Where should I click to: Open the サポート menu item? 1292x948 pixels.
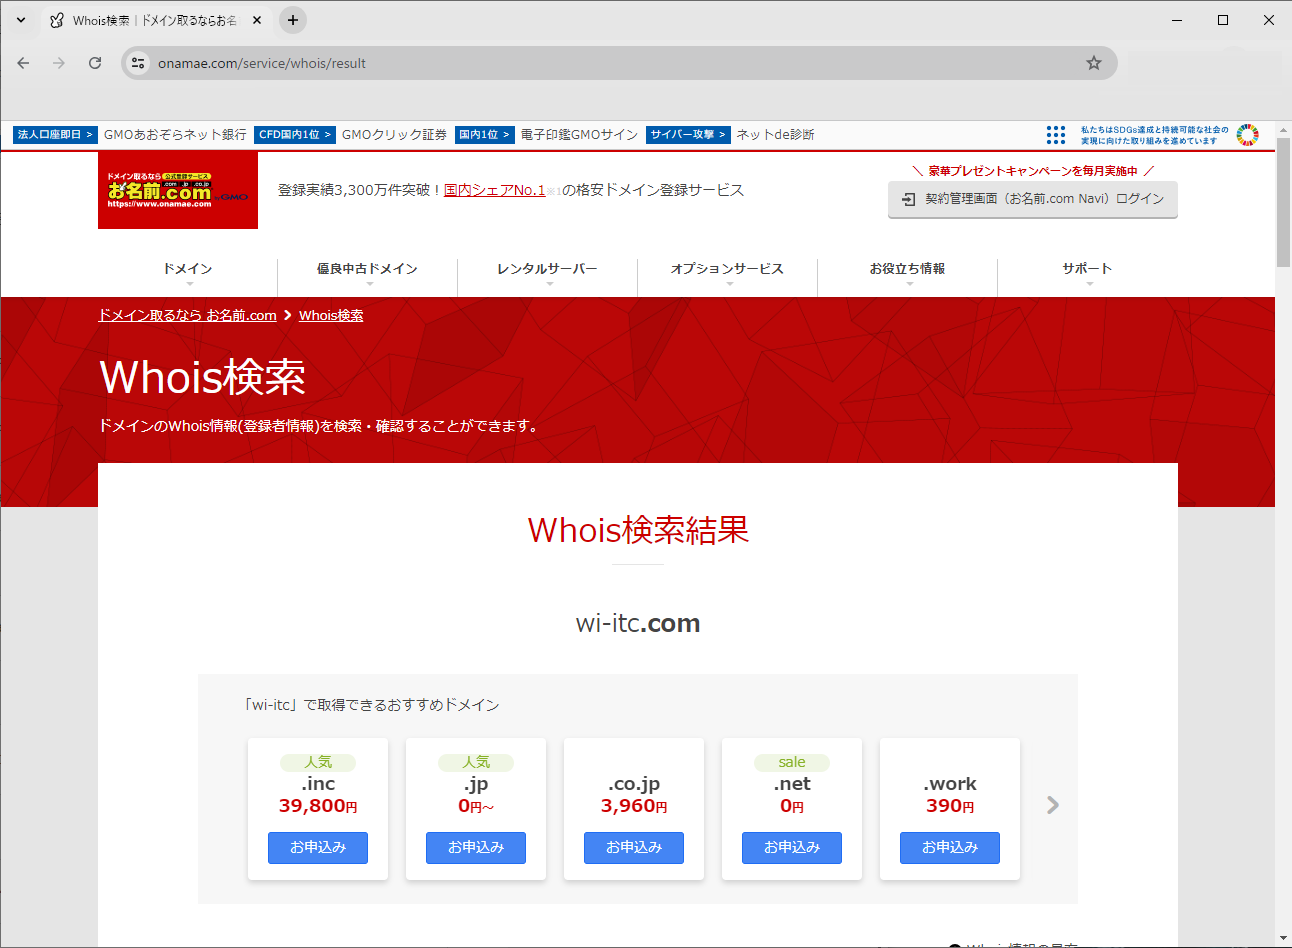1087,269
